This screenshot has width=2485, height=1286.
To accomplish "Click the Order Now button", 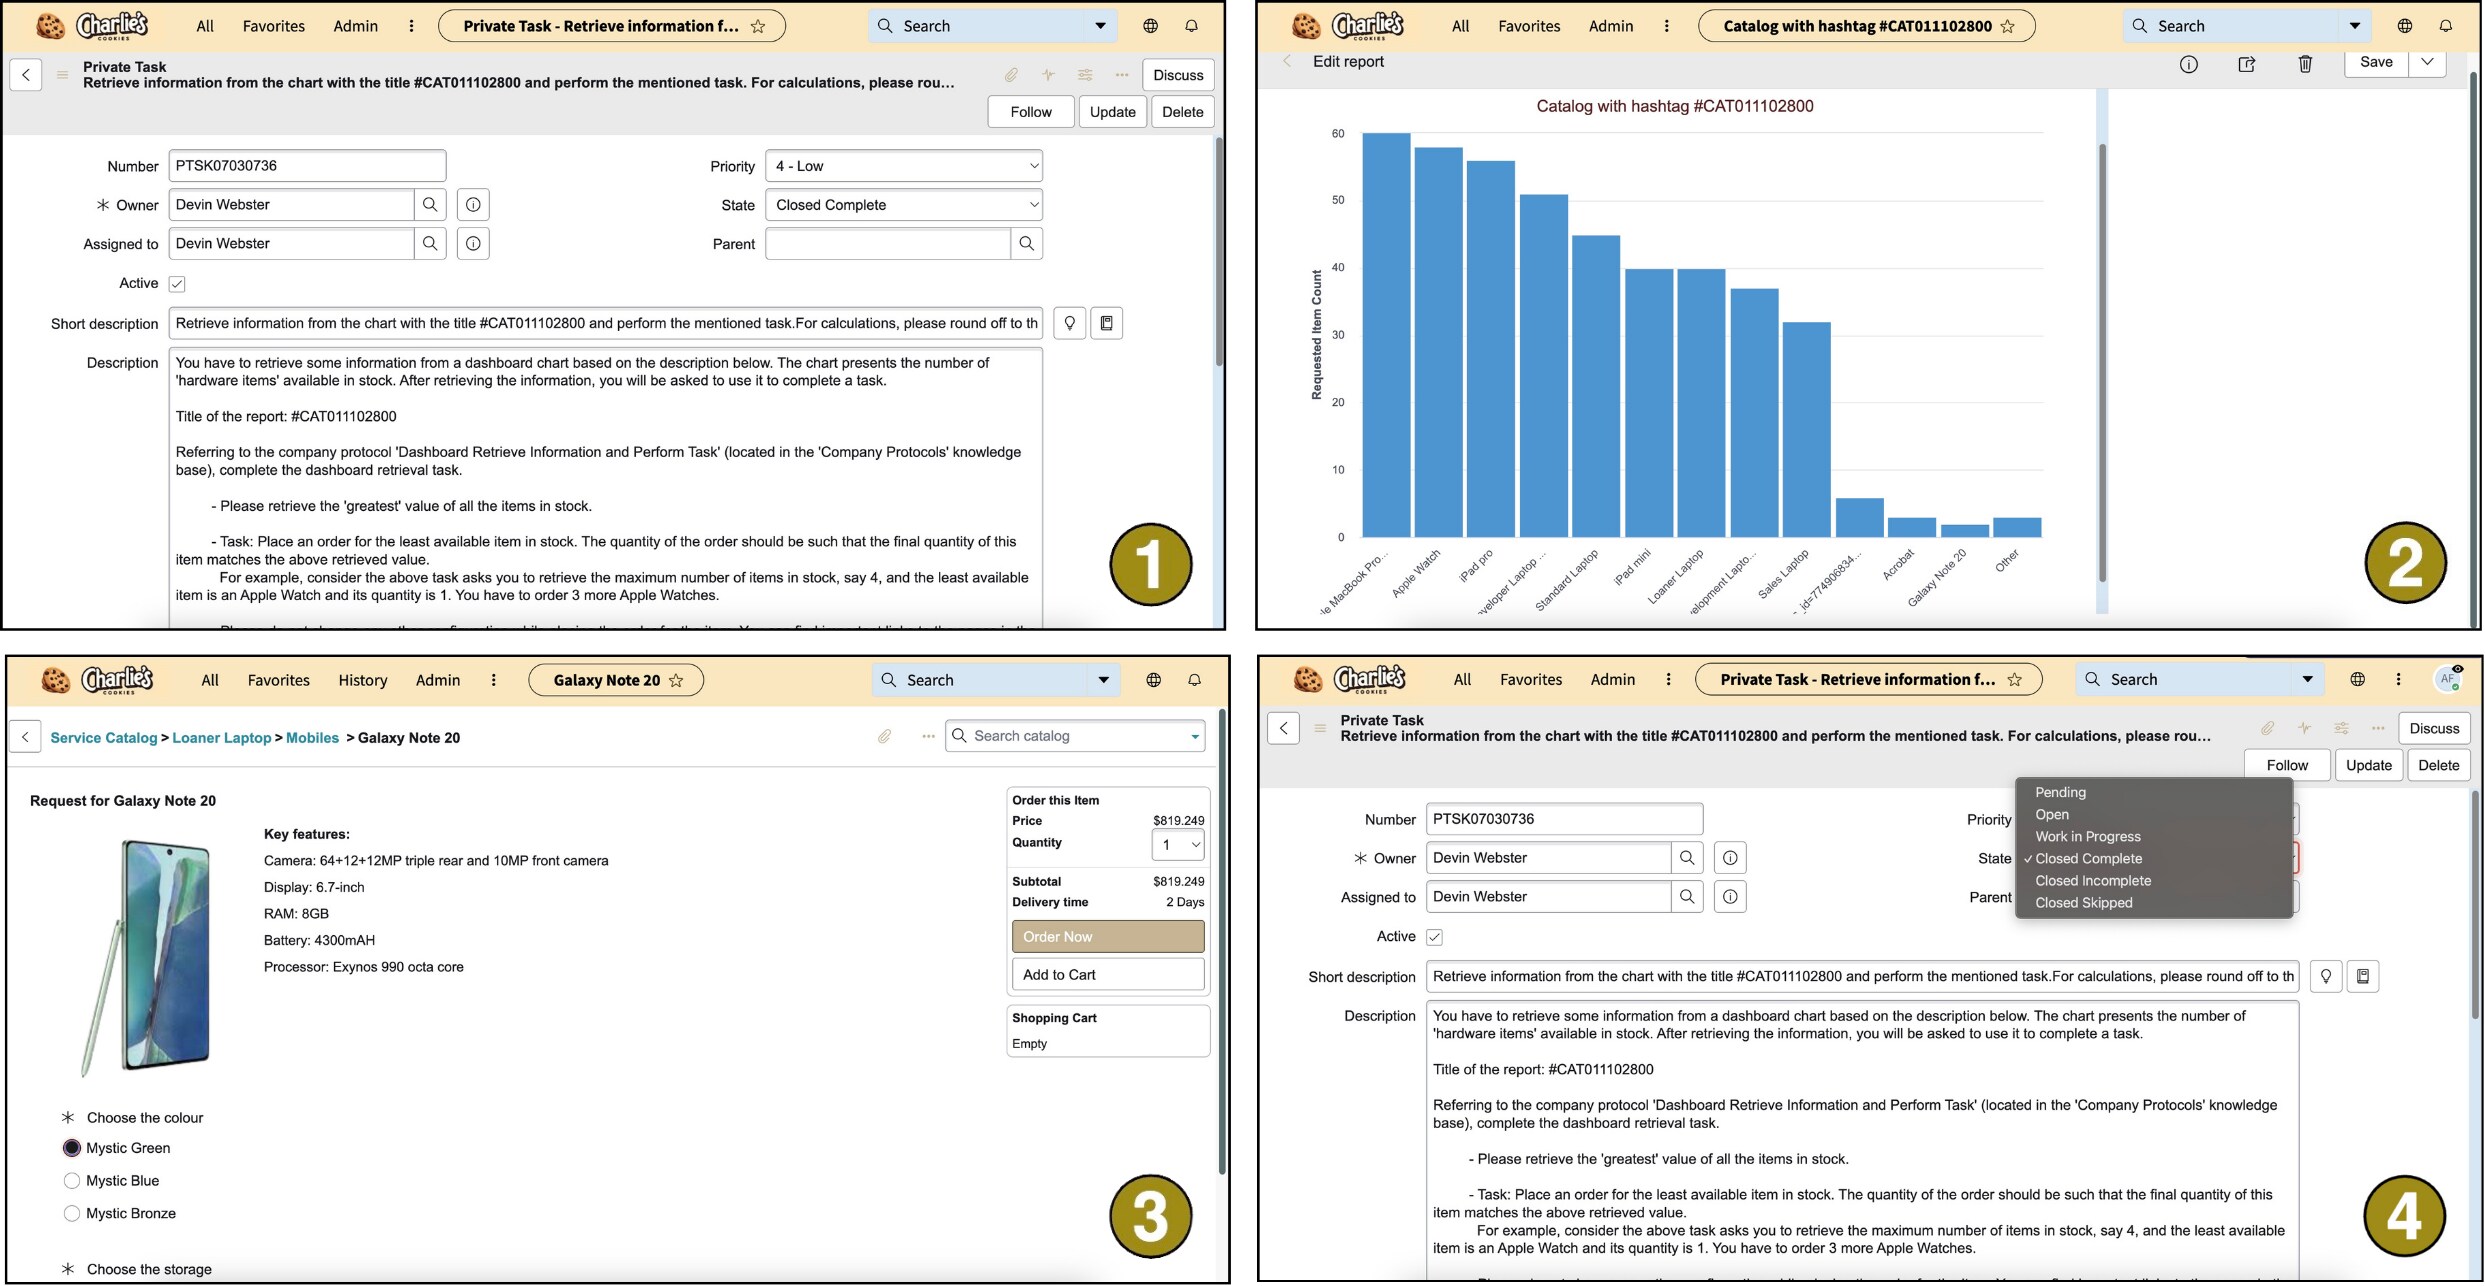I will click(1107, 936).
